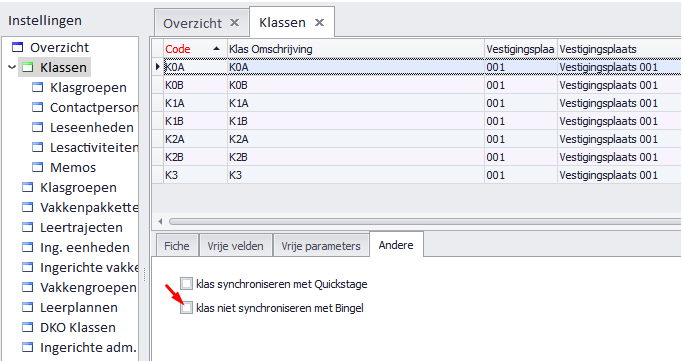The height and width of the screenshot is (361, 683).
Task: Select the Vakkengroepen window icon
Action: pos(28,287)
